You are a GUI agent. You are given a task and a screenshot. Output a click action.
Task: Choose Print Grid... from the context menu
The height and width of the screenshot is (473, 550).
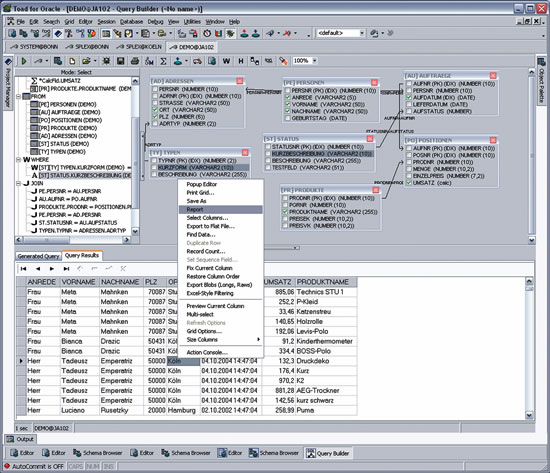(x=221, y=193)
